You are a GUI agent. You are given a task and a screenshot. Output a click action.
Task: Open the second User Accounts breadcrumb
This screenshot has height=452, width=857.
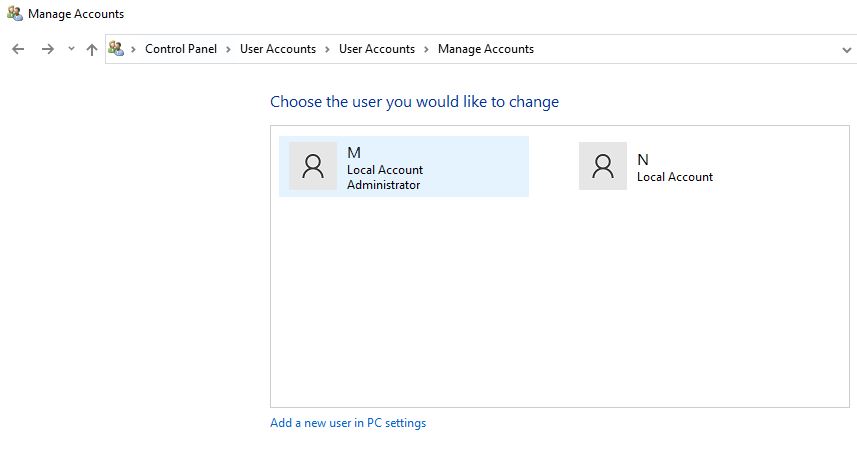click(x=377, y=49)
